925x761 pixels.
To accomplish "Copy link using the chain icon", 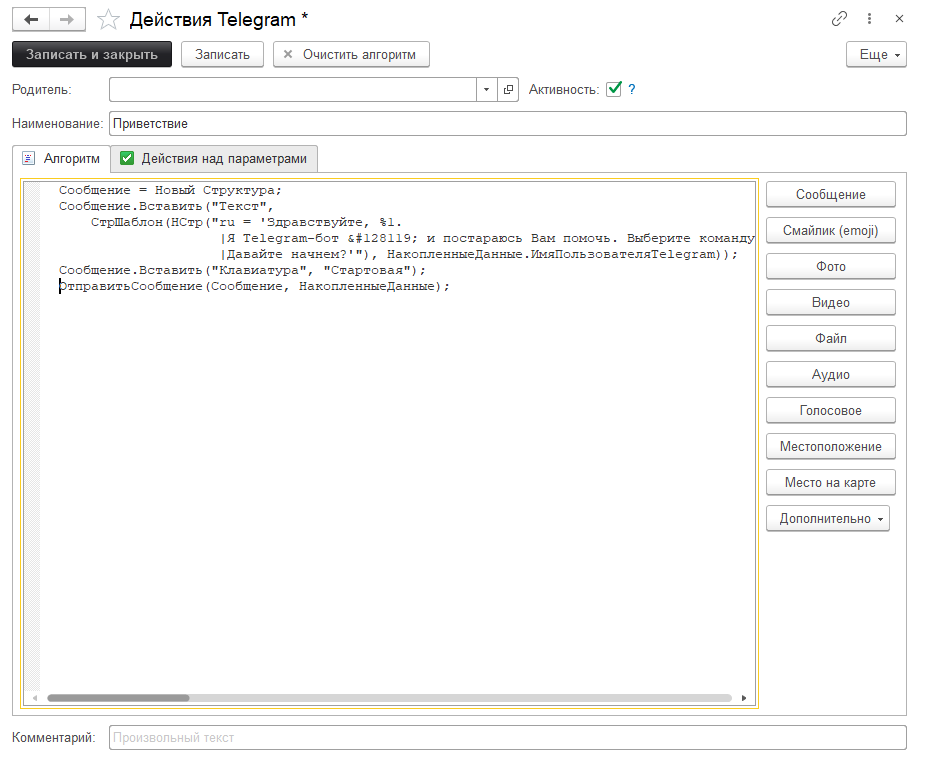I will click(839, 19).
